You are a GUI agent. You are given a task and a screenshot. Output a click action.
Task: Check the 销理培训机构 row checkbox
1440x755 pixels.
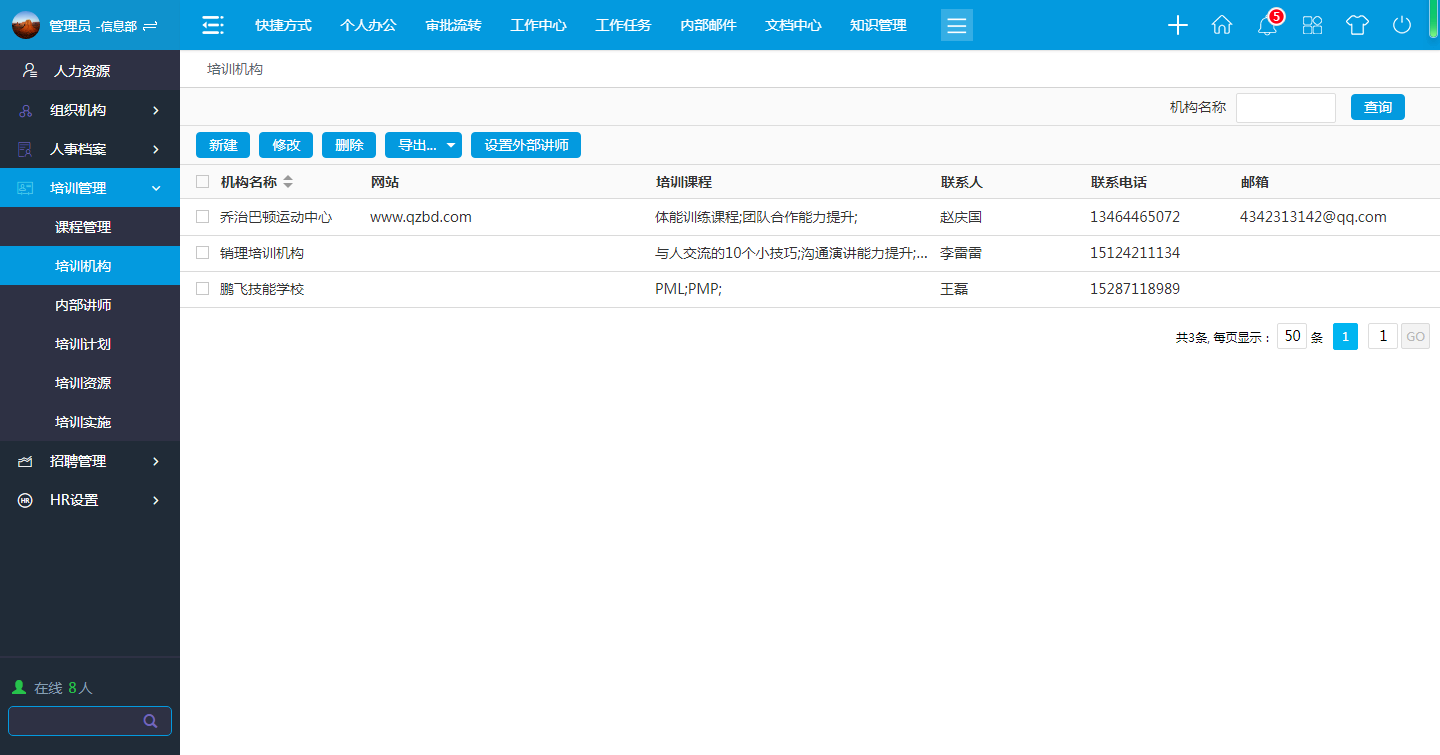203,253
